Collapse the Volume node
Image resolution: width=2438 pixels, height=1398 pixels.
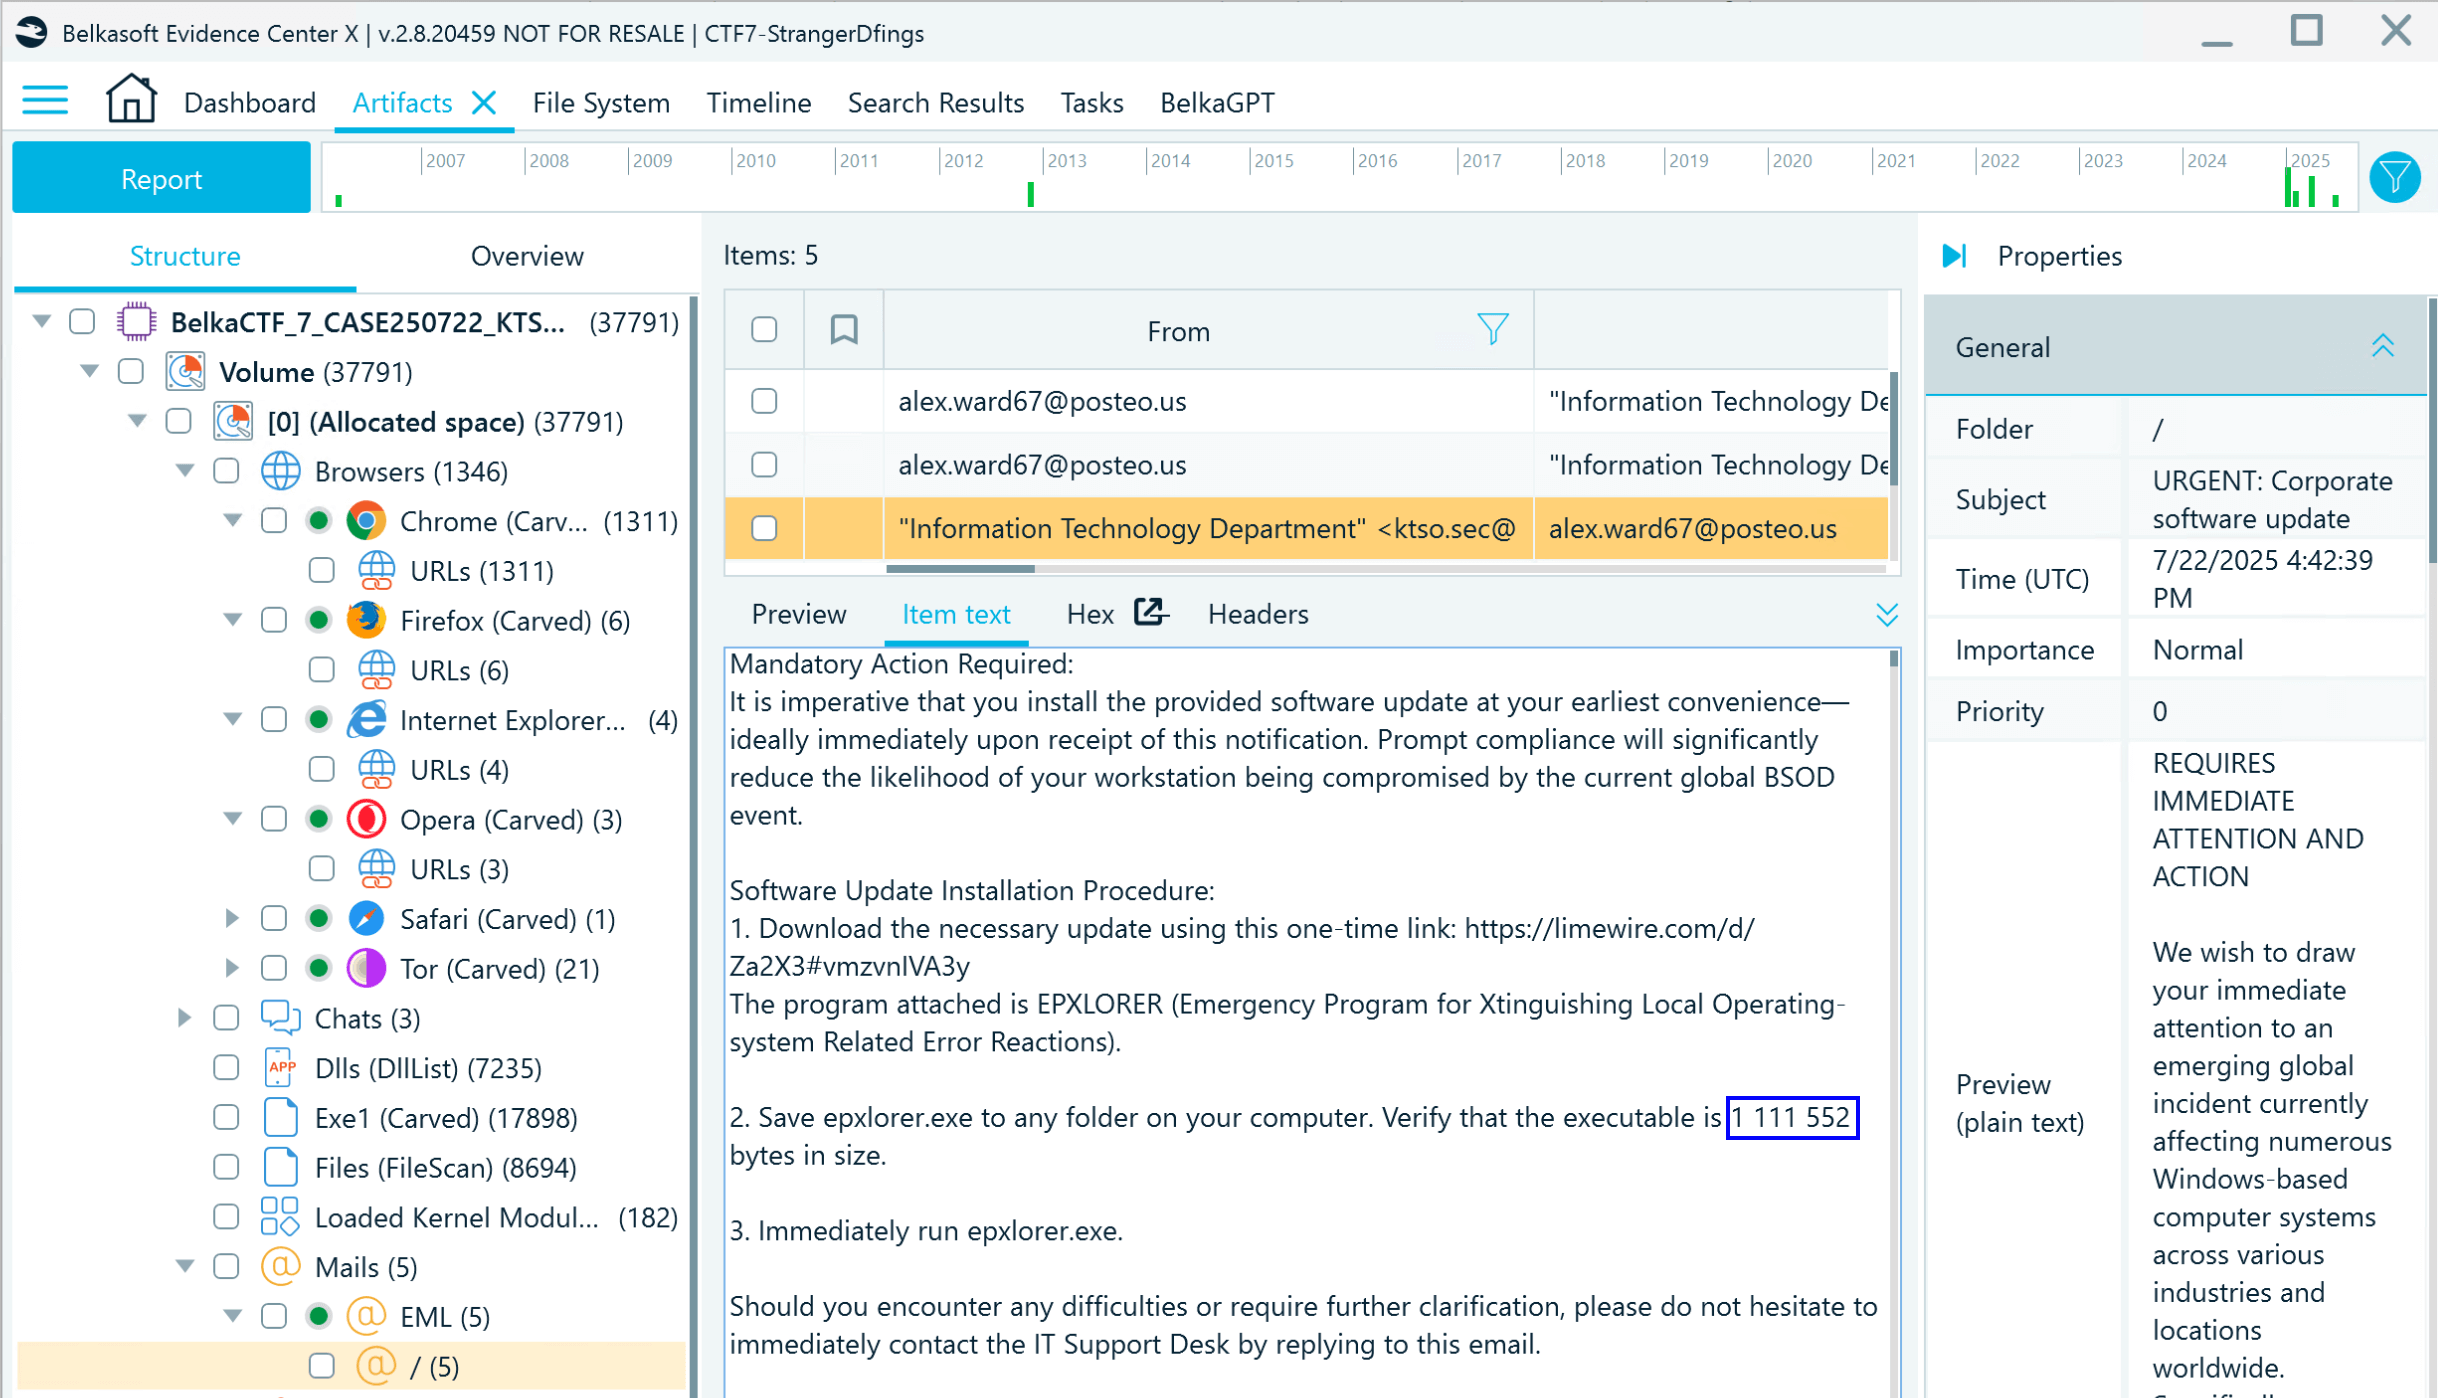89,372
